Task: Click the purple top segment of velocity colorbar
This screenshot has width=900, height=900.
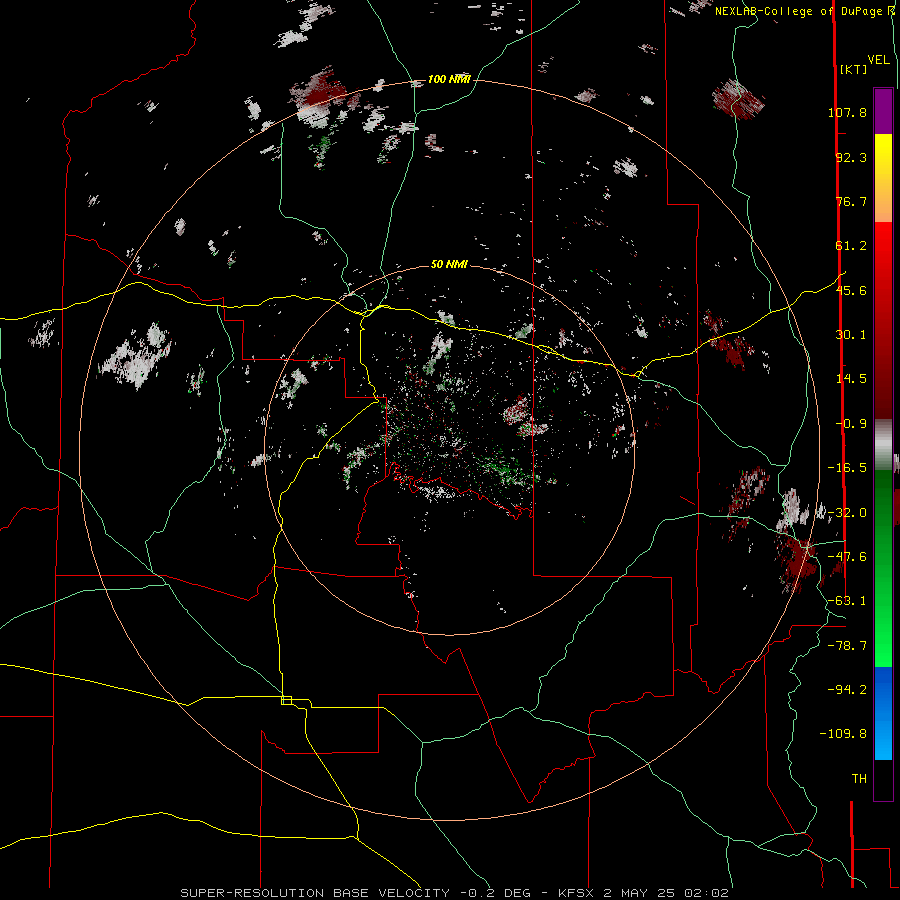Action: (883, 111)
